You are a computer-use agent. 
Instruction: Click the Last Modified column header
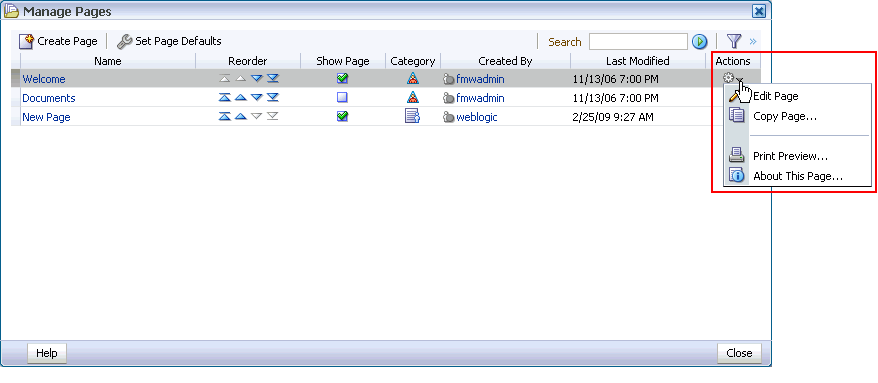tap(638, 61)
